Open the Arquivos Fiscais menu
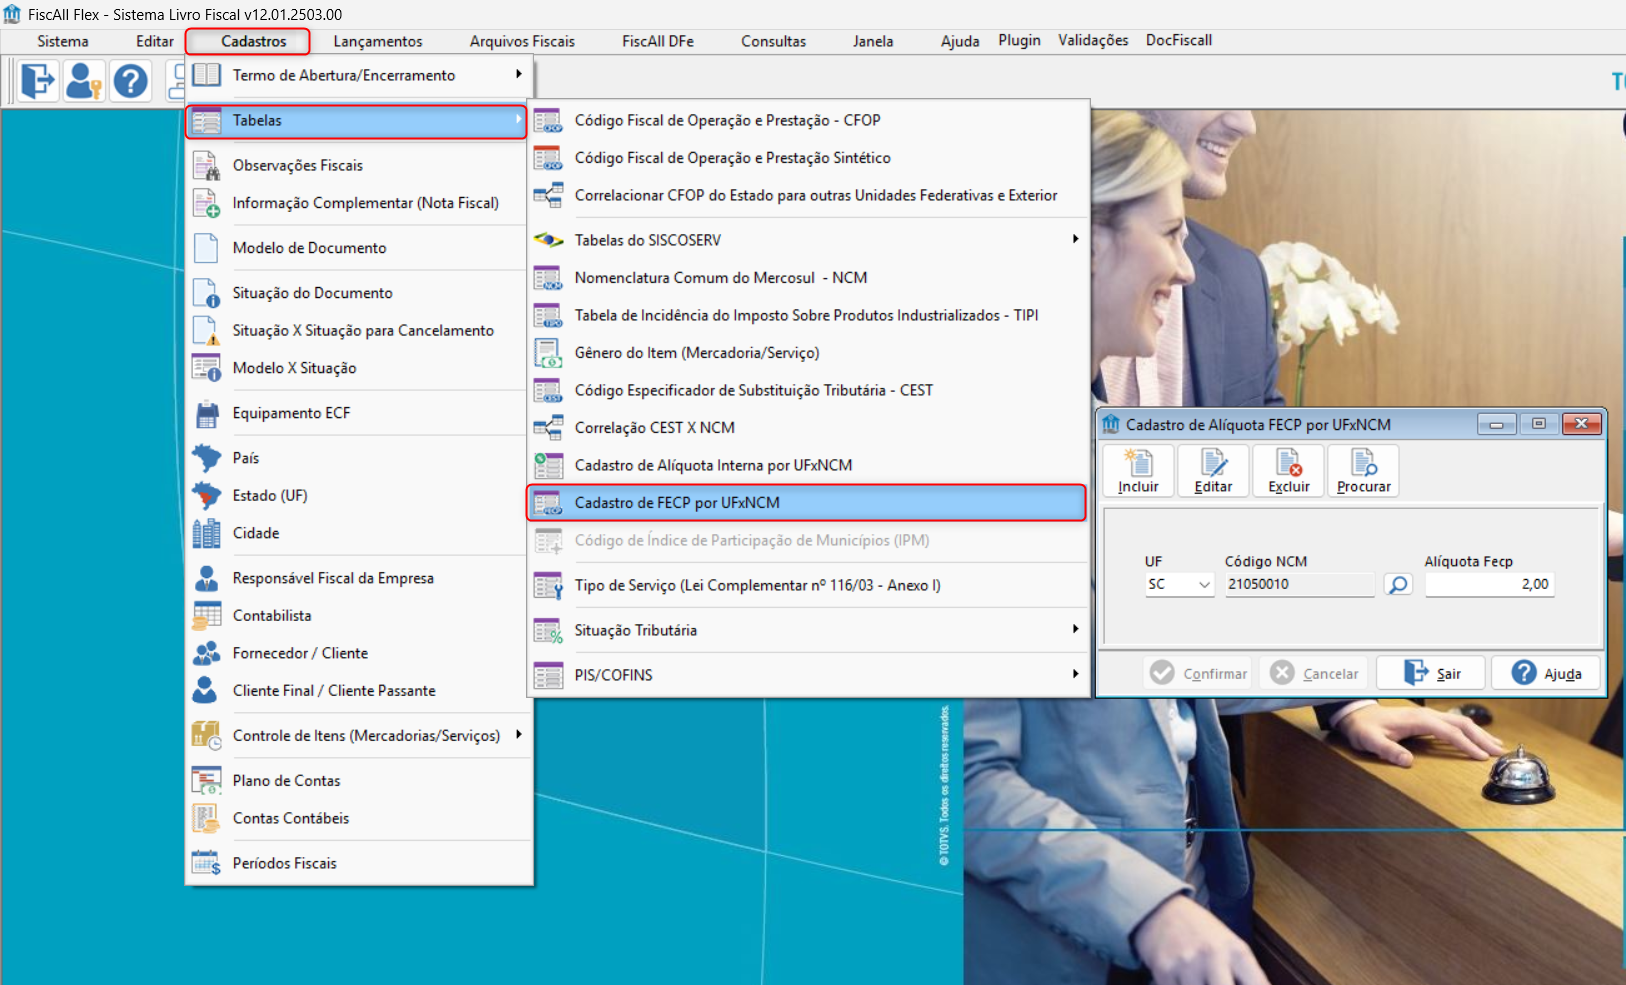Screen dimensions: 1626x985 point(522,41)
